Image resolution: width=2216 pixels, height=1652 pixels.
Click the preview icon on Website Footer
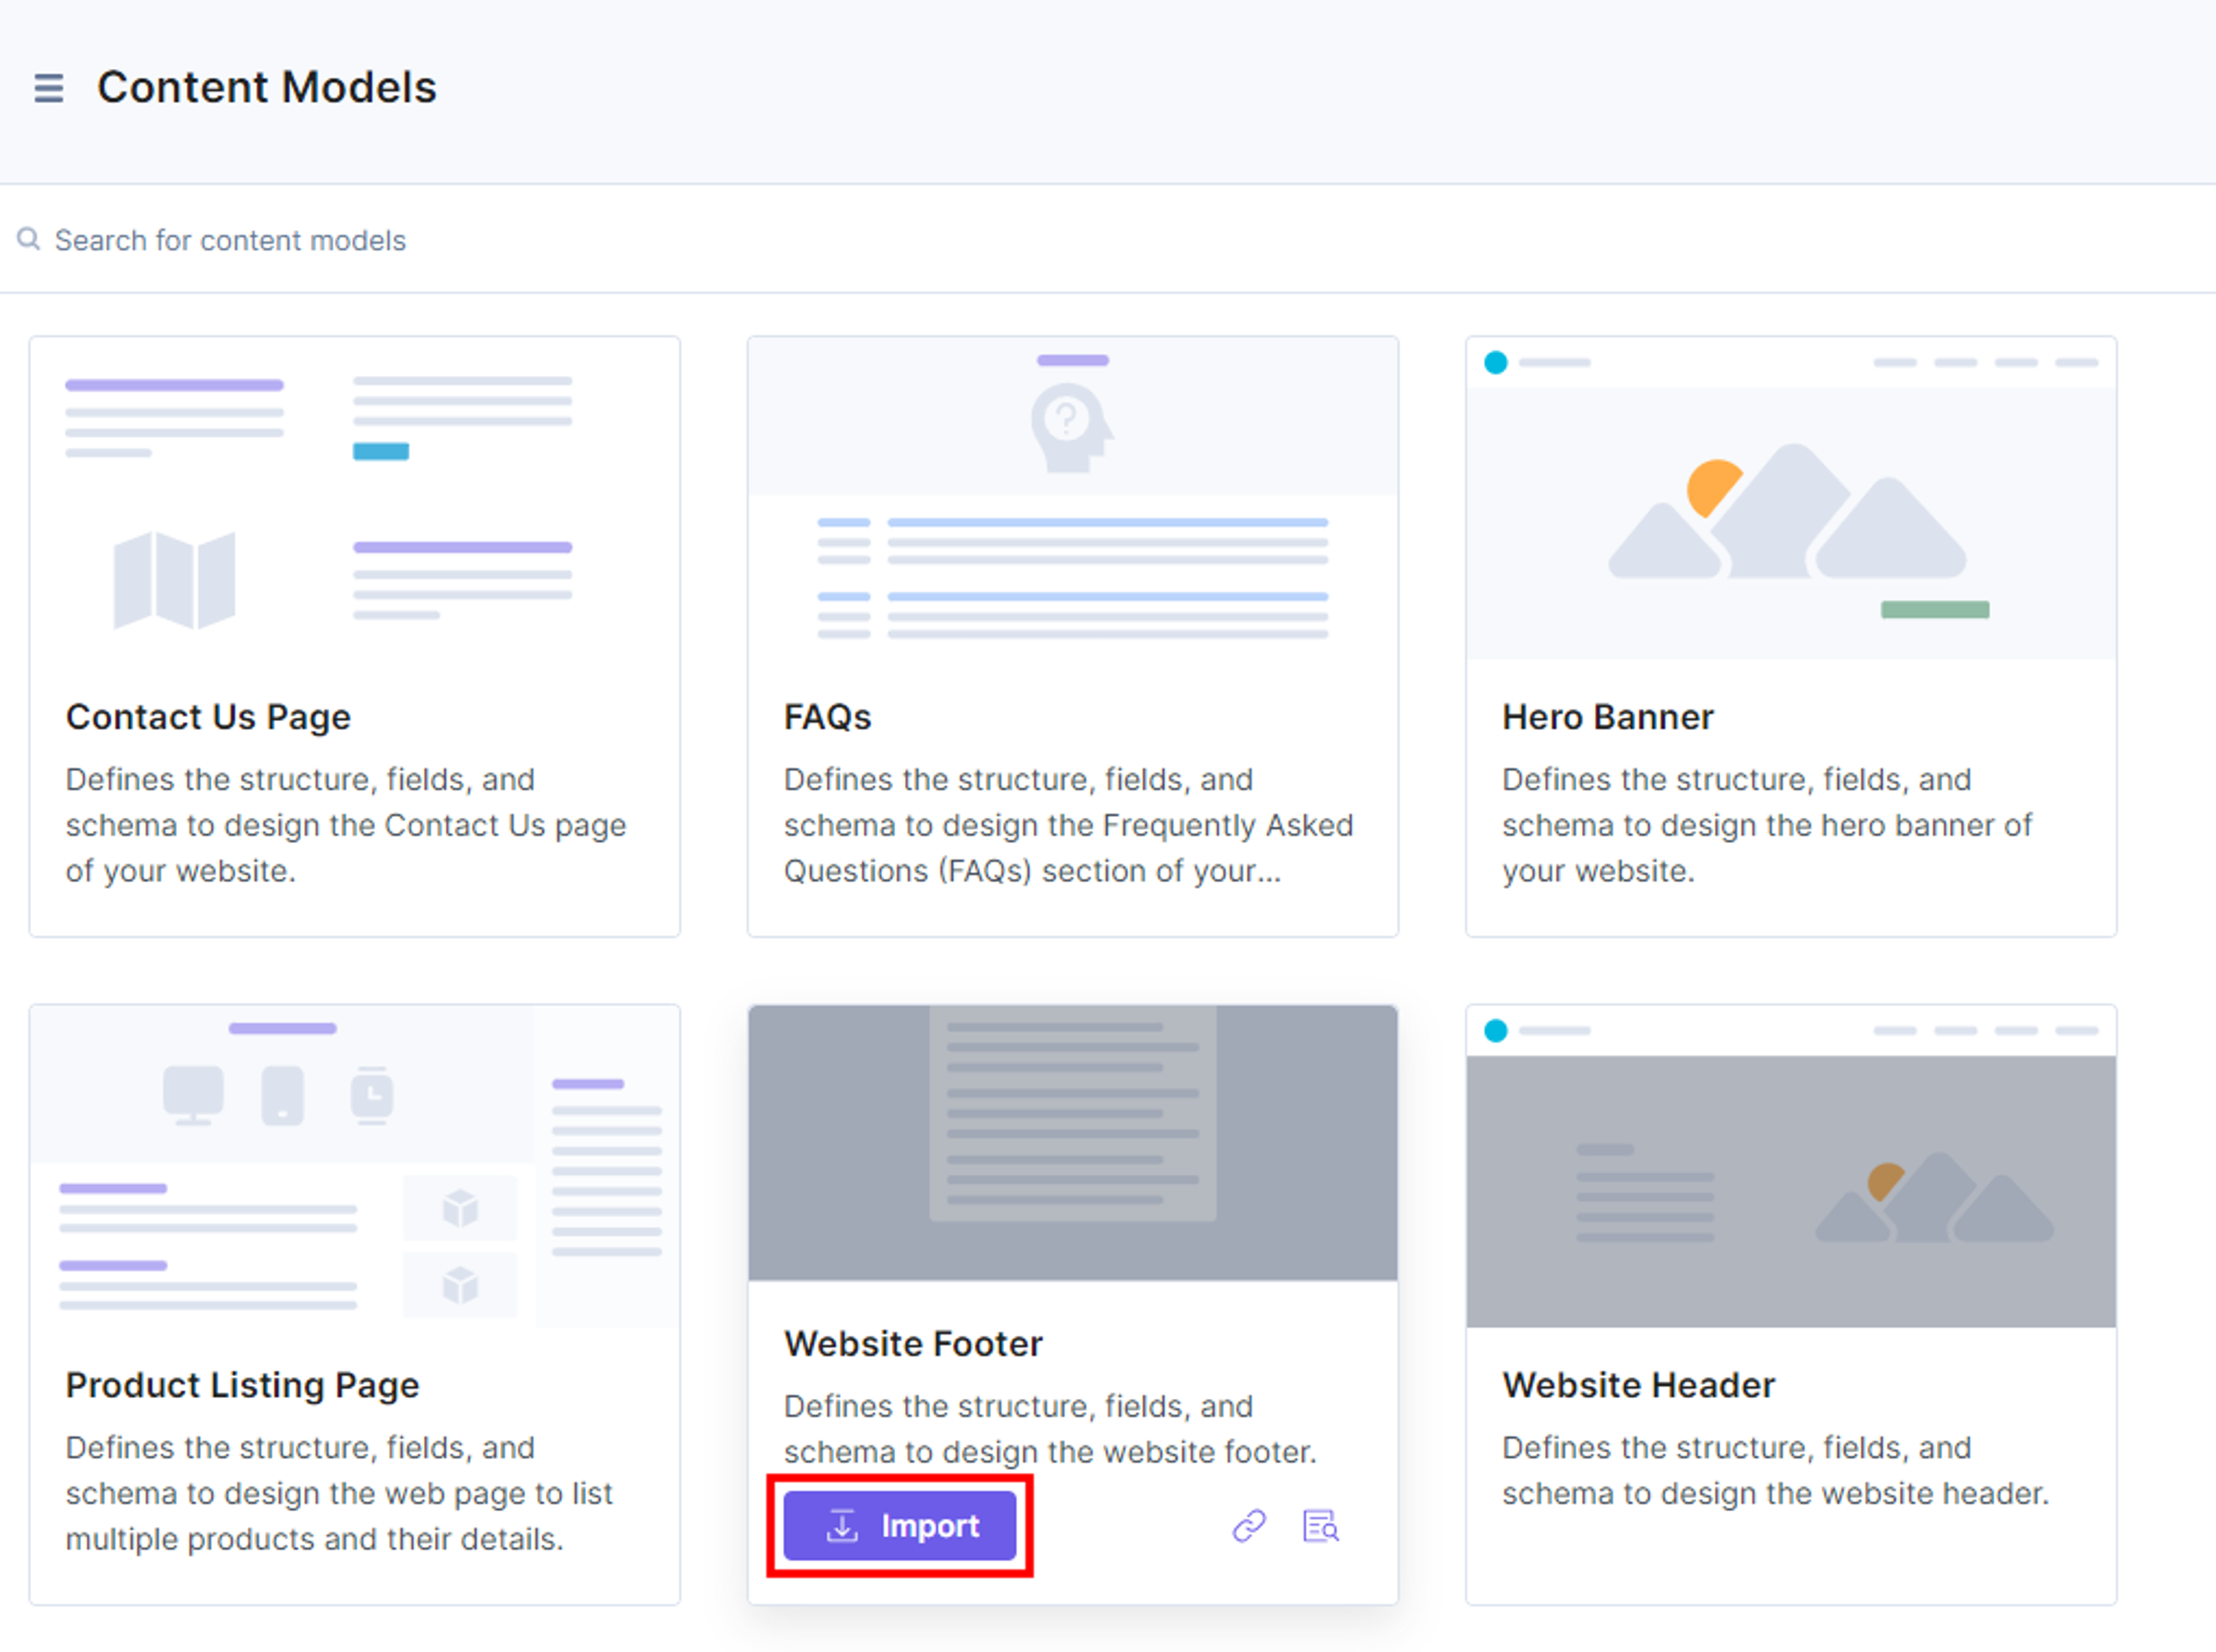coord(1321,1526)
